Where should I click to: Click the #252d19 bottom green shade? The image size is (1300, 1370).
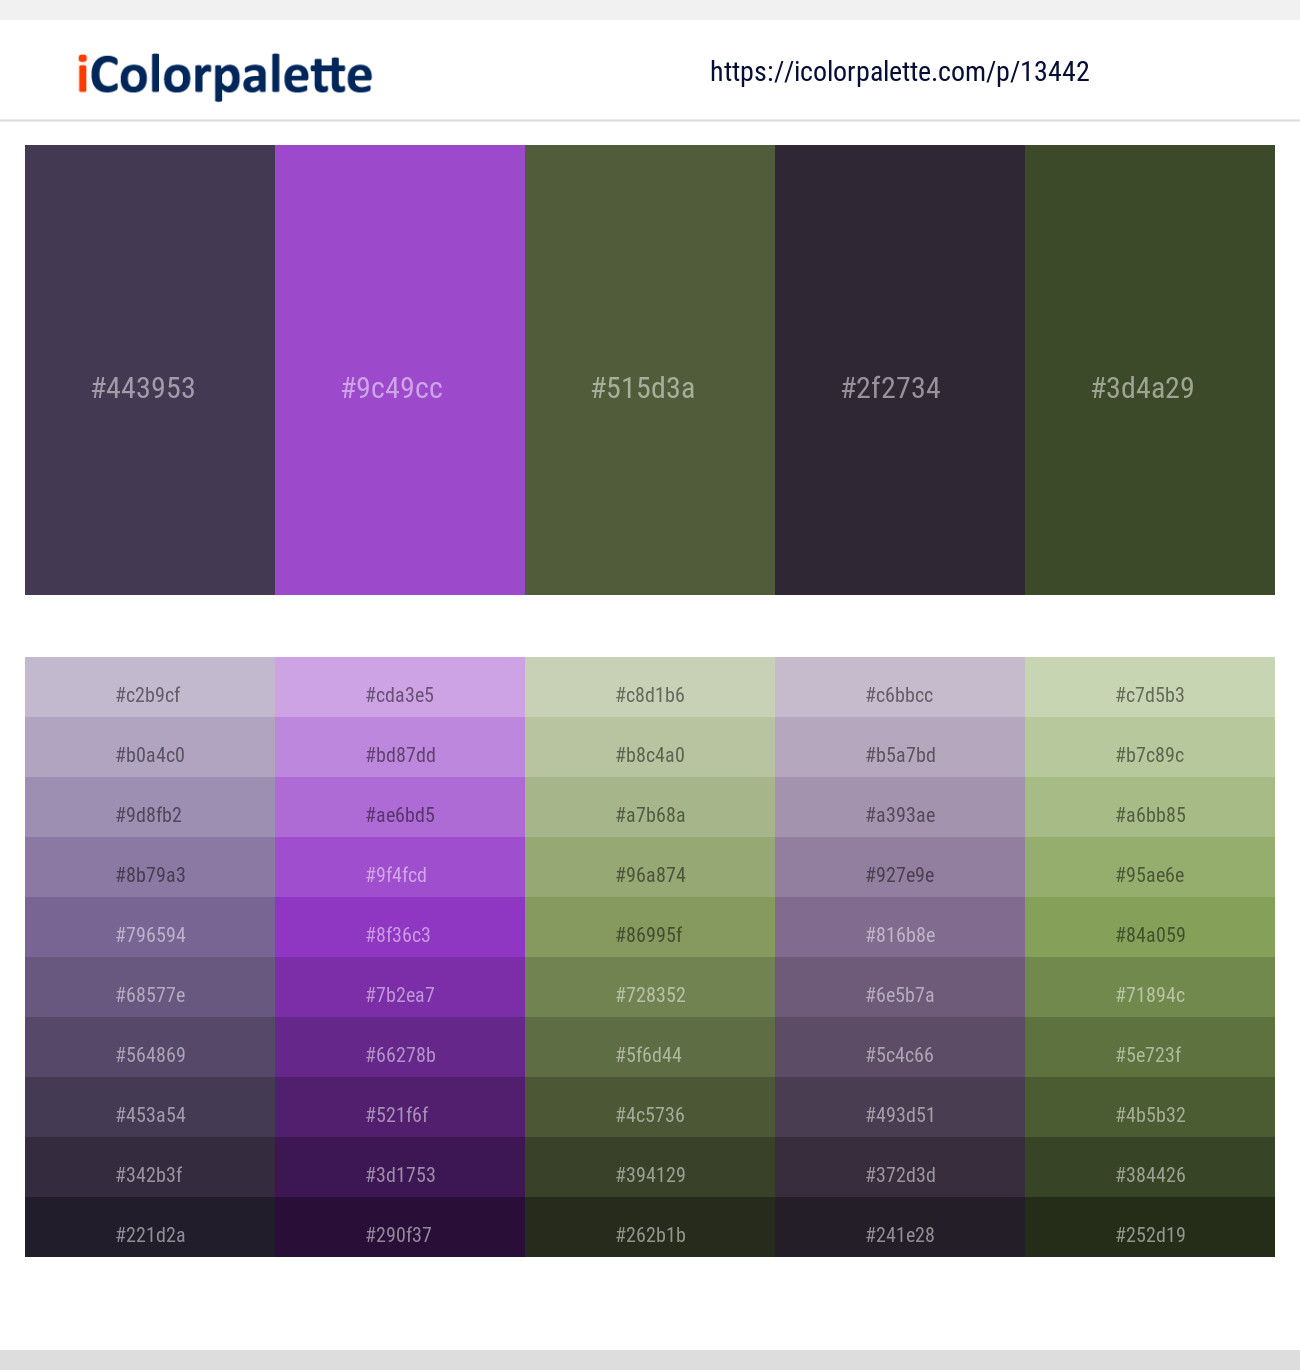pos(1149,1234)
